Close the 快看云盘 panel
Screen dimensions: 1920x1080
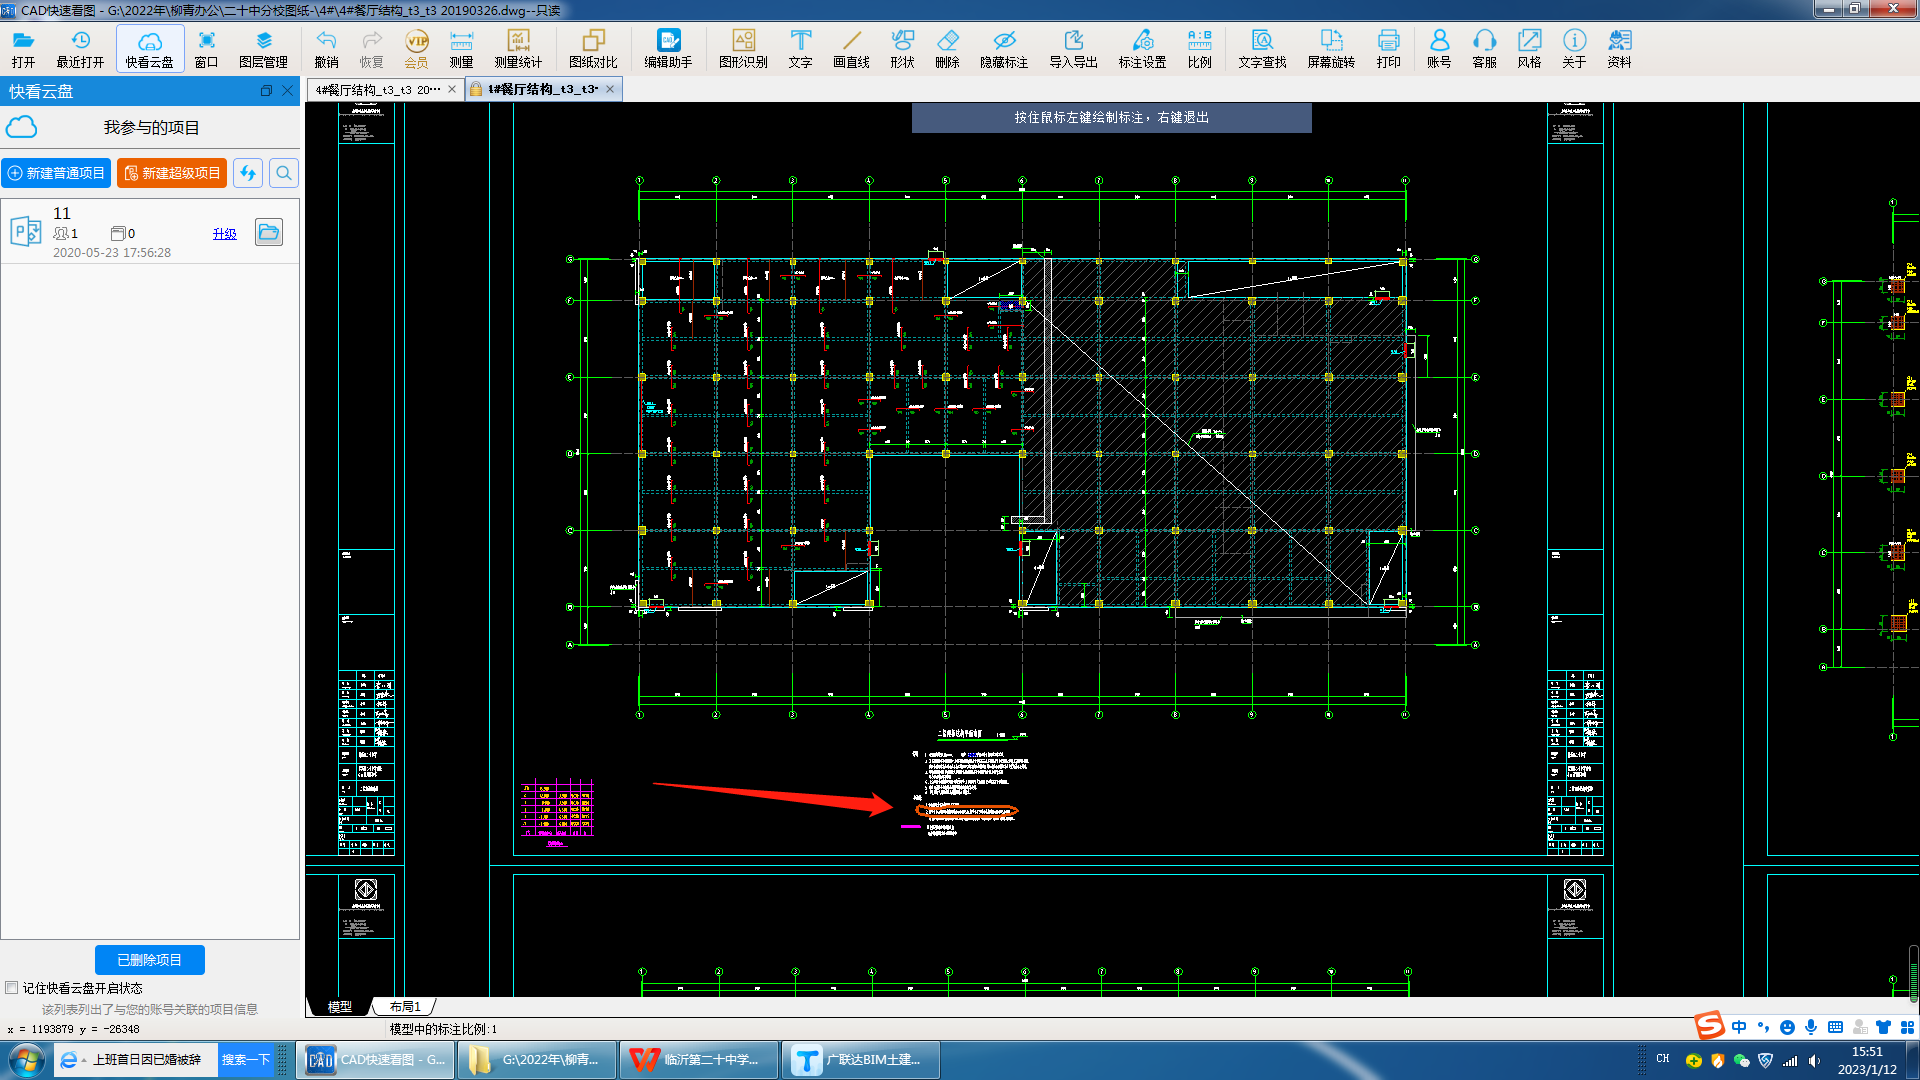(x=288, y=91)
